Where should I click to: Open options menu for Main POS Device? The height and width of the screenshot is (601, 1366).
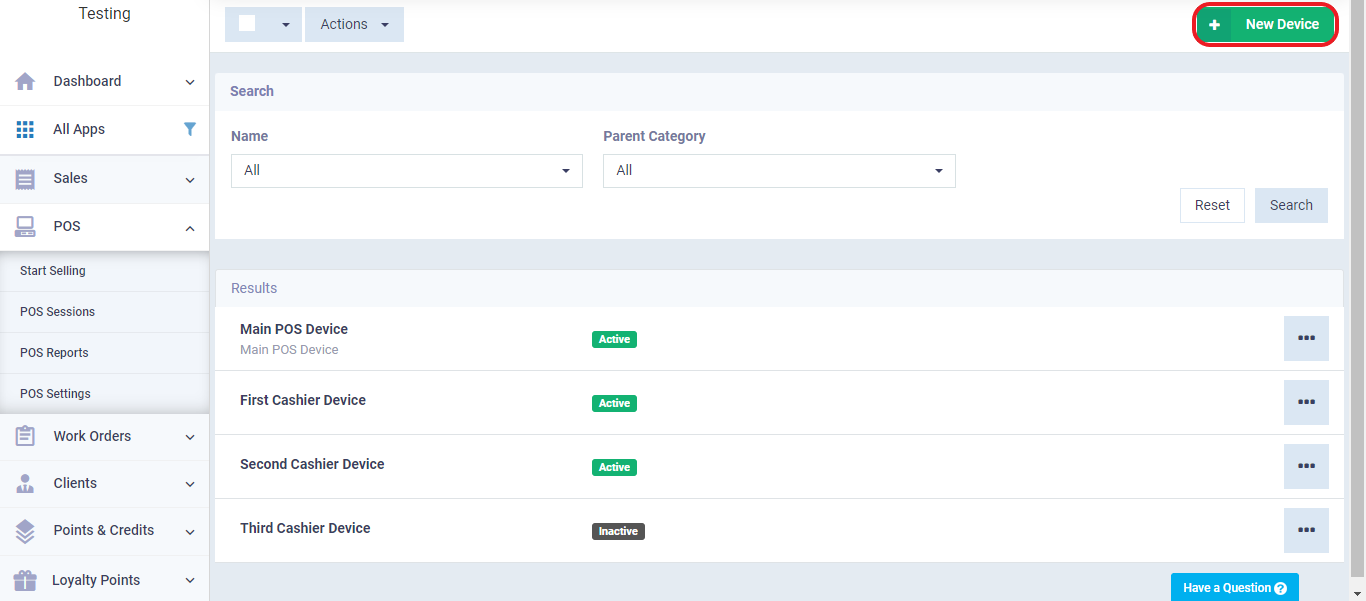pyautogui.click(x=1306, y=338)
